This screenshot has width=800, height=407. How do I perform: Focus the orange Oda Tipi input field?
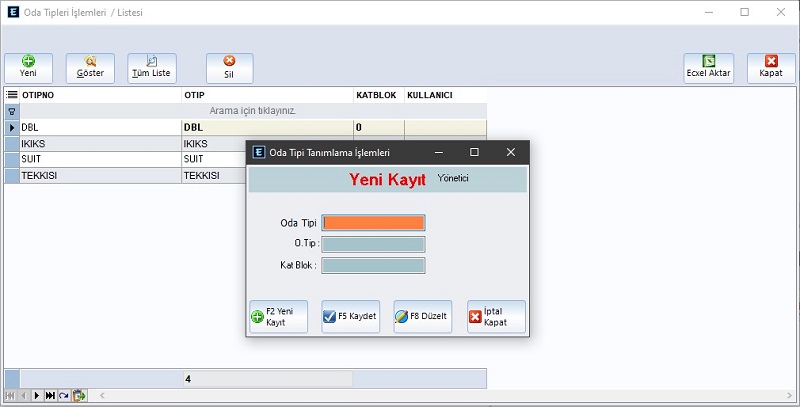coord(373,223)
